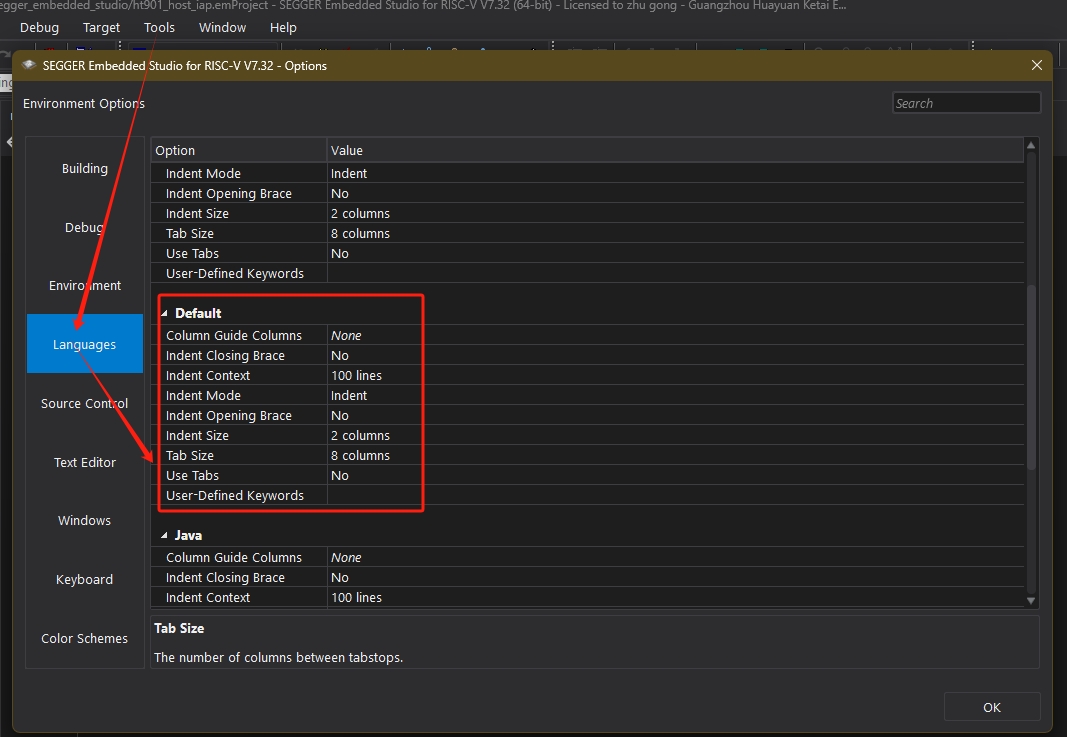
Task: Click Java Indent Context value 100 lines
Action: (357, 597)
